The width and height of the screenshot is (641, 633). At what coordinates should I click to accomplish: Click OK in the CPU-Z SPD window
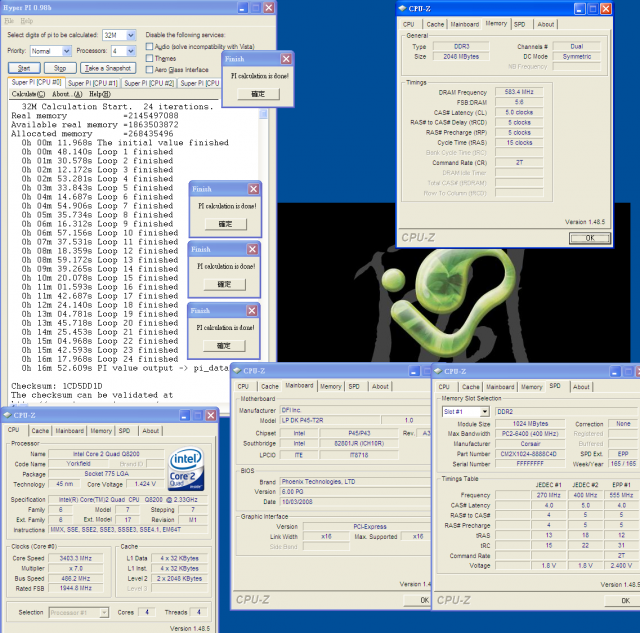click(x=623, y=600)
